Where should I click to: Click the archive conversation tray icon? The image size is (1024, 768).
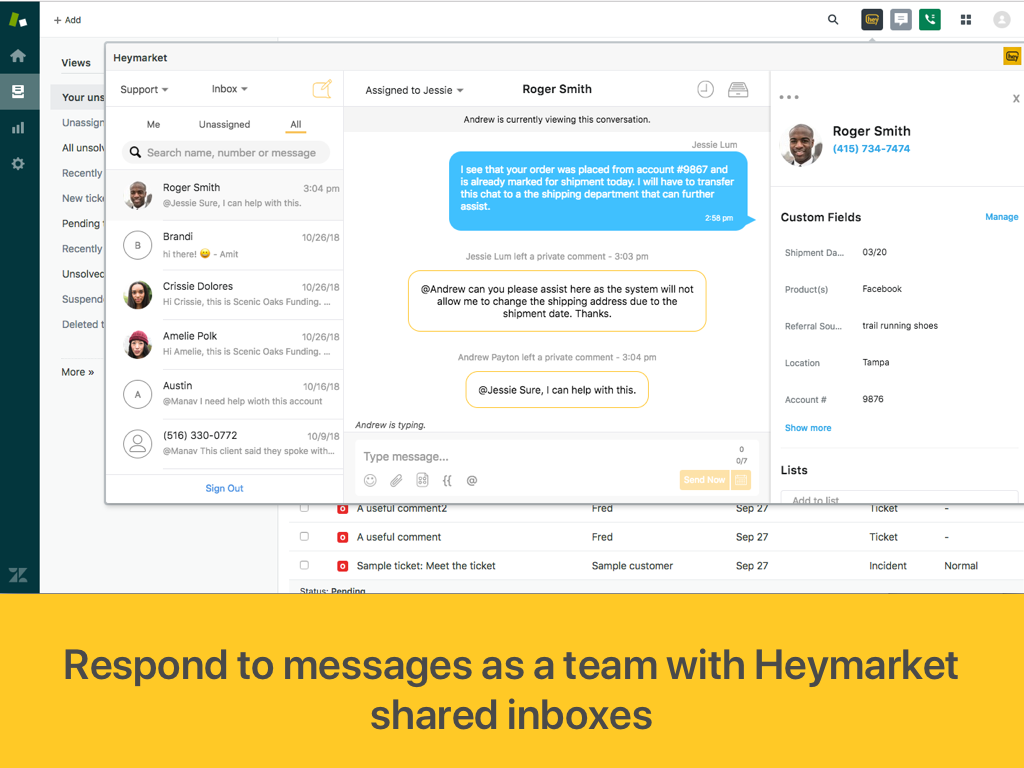tap(738, 89)
